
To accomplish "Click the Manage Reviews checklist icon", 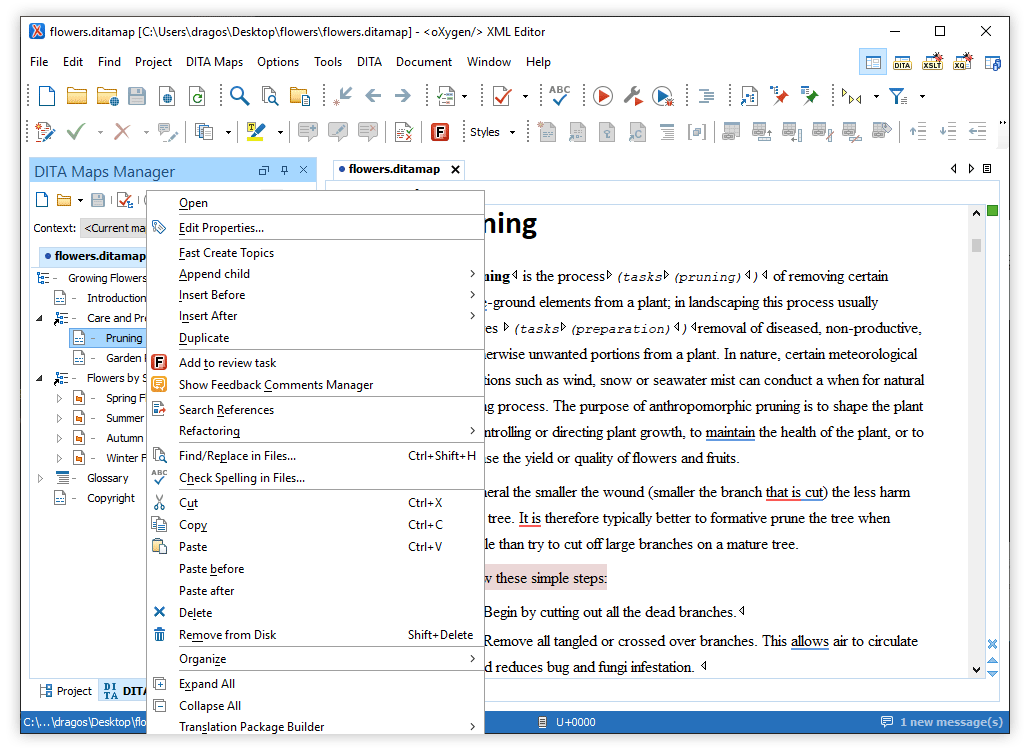I will point(403,132).
